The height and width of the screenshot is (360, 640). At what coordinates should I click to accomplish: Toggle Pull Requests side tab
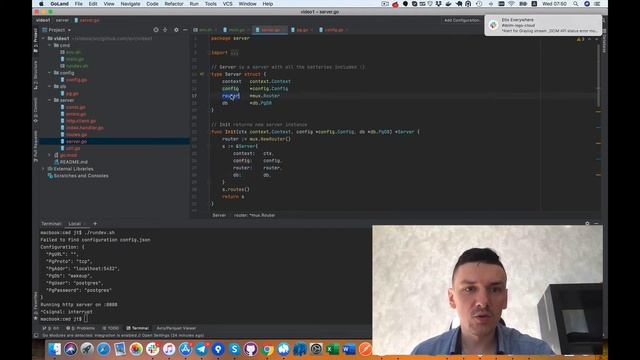click(36, 146)
